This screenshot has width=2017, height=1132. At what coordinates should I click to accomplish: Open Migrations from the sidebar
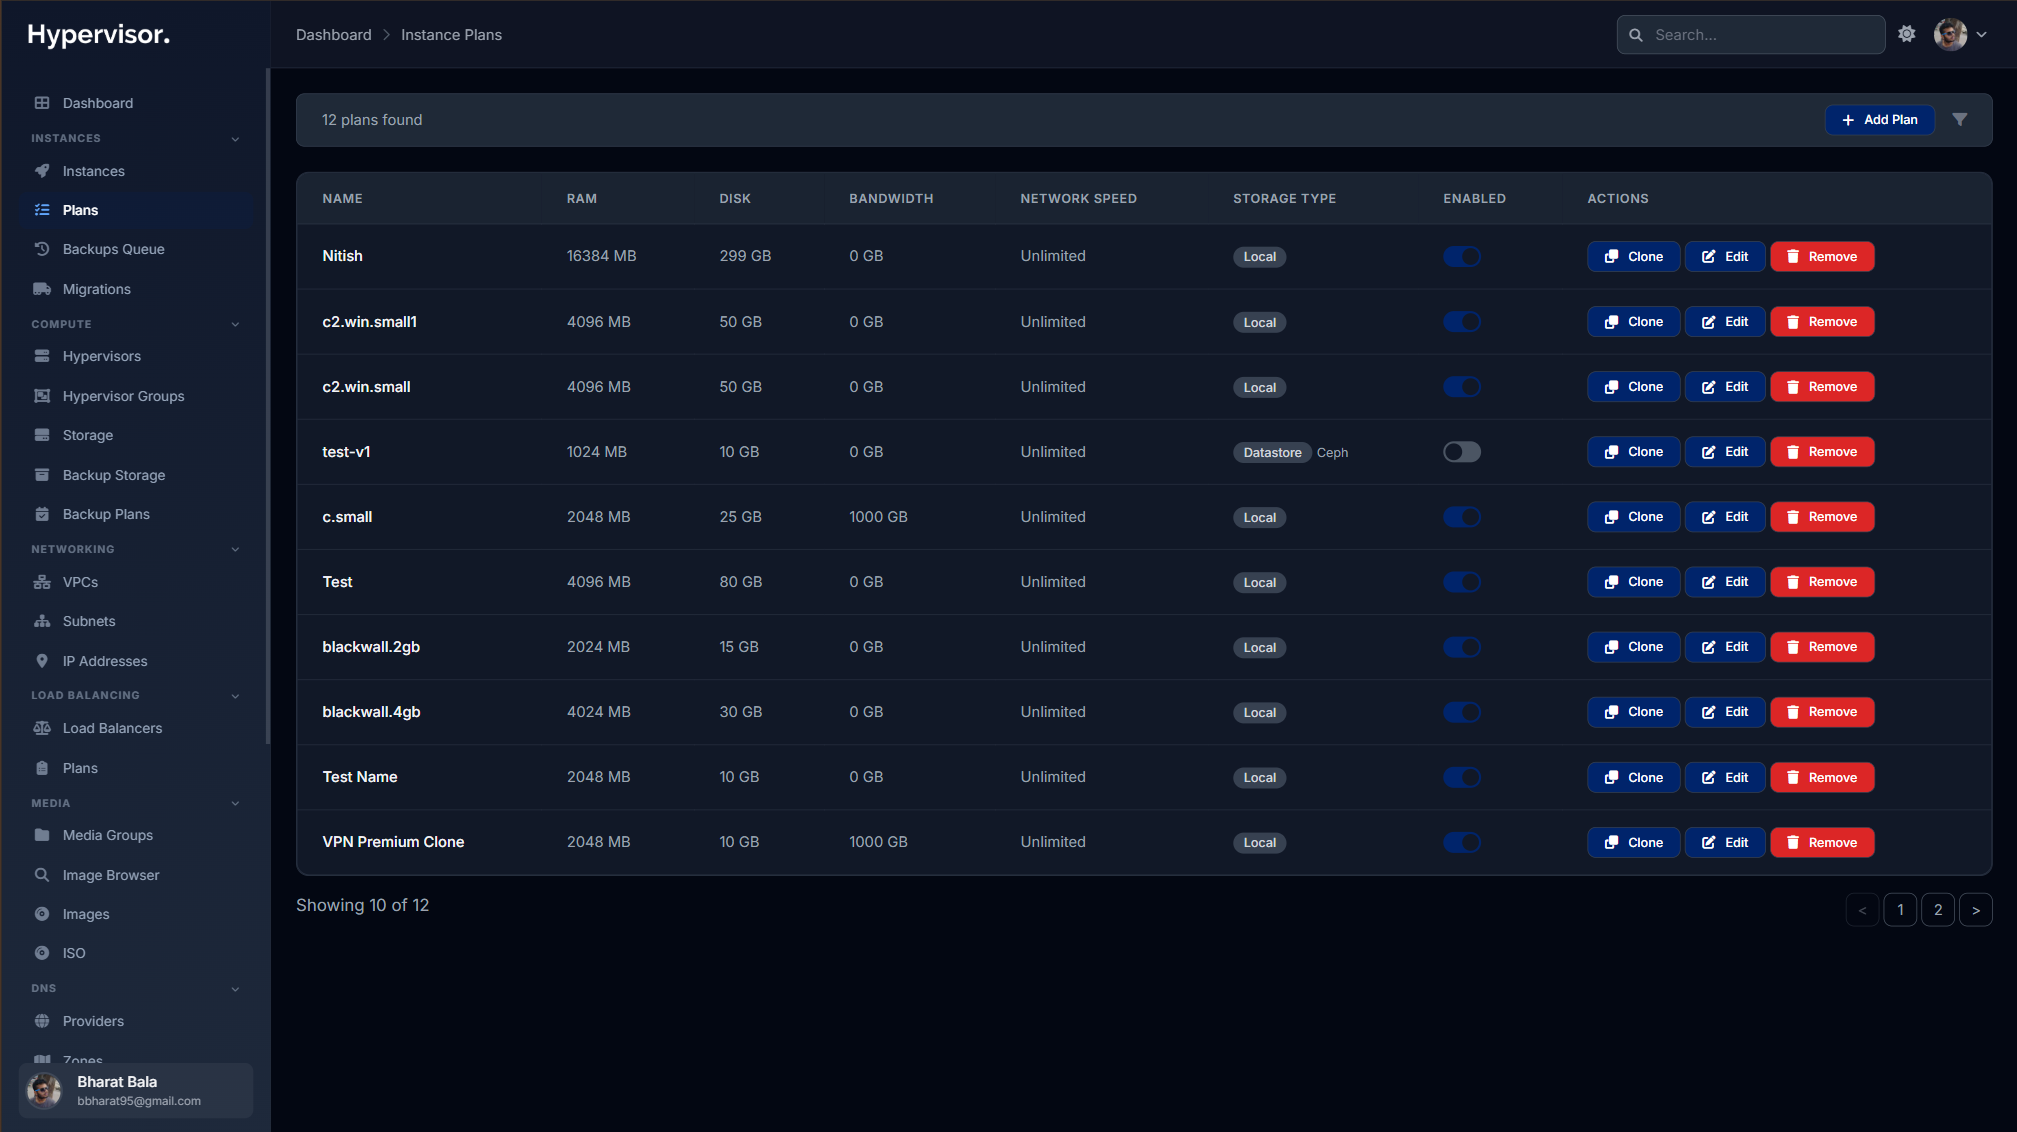tap(96, 288)
